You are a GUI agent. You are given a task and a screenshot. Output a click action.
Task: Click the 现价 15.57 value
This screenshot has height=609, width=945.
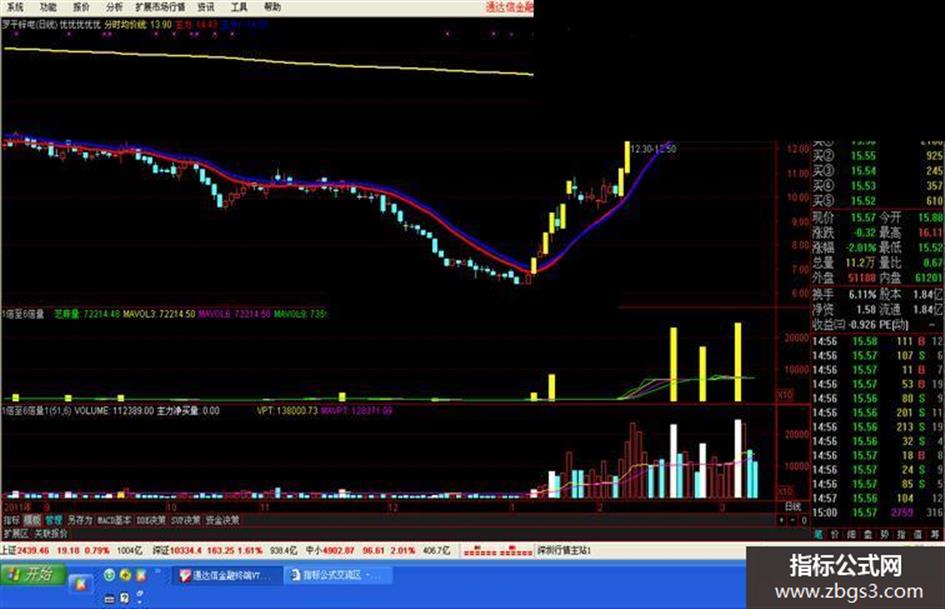coord(863,217)
